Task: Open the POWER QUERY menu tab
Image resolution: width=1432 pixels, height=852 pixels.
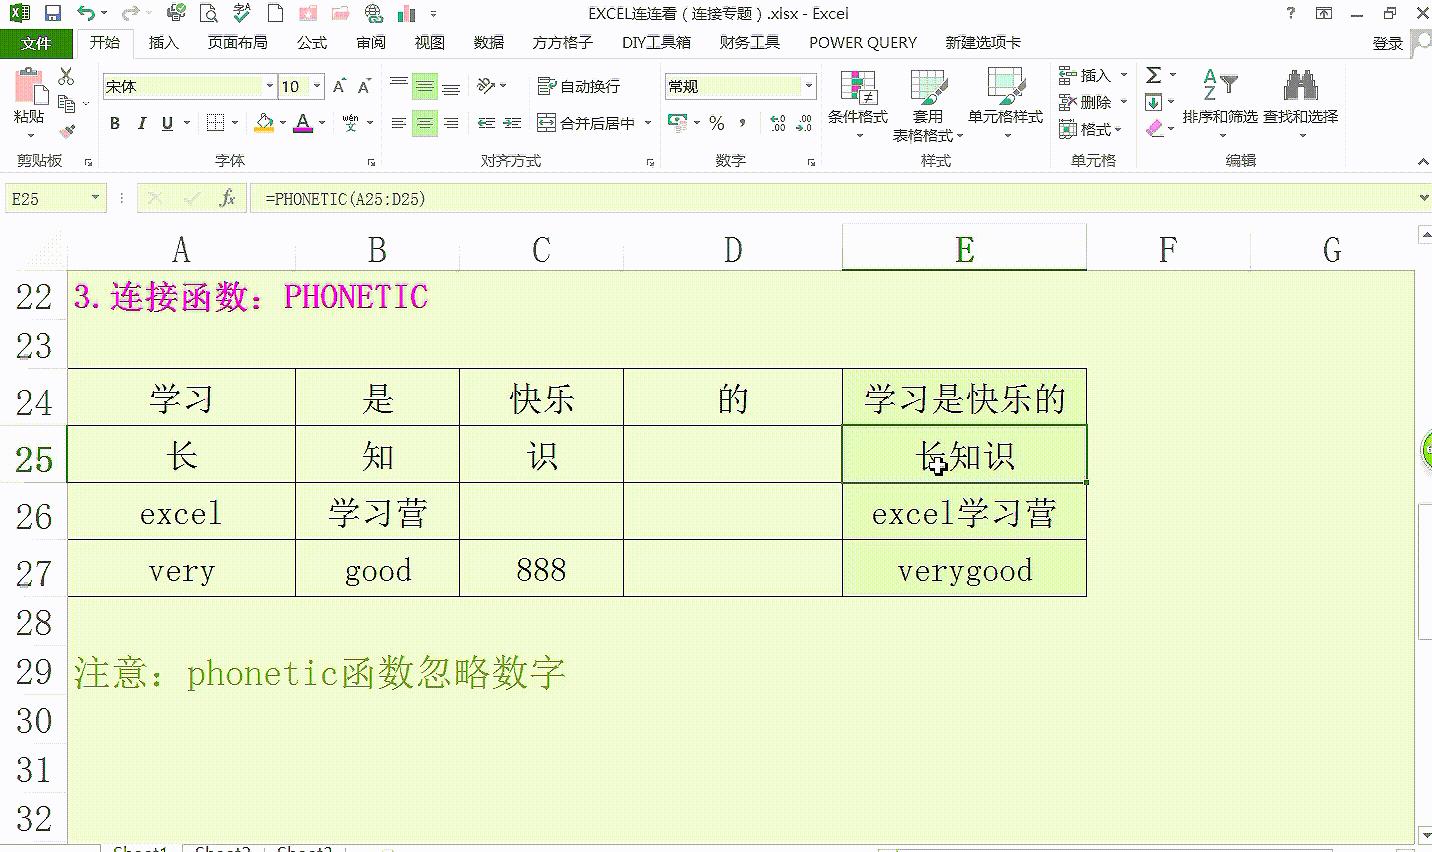Action: 861,42
